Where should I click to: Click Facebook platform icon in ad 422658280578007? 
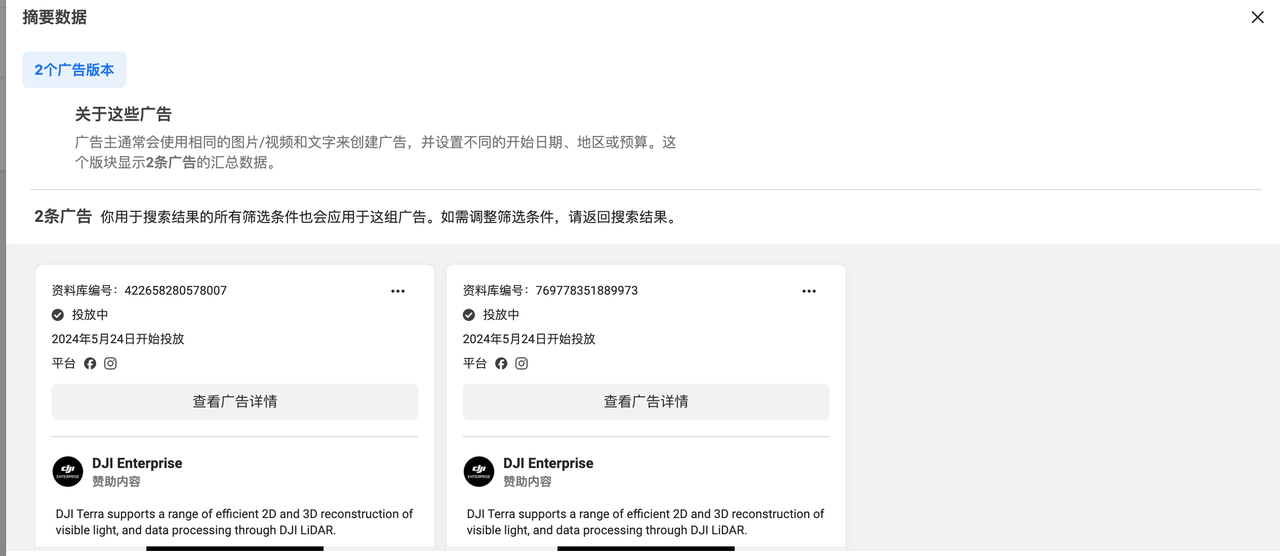pos(90,363)
